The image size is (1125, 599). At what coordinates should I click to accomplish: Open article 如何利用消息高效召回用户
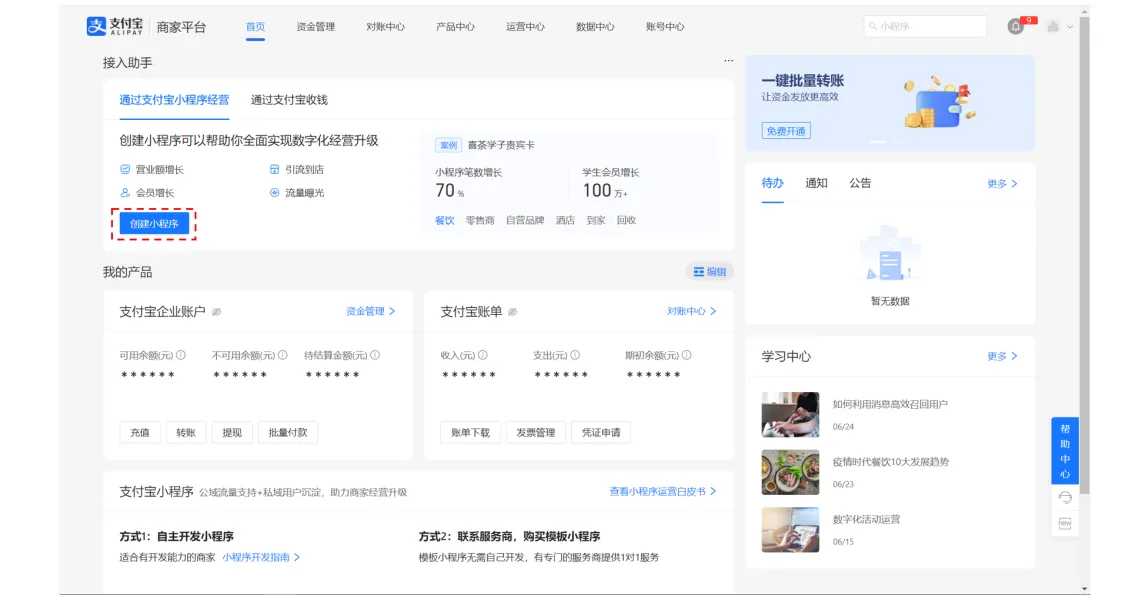tap(890, 405)
